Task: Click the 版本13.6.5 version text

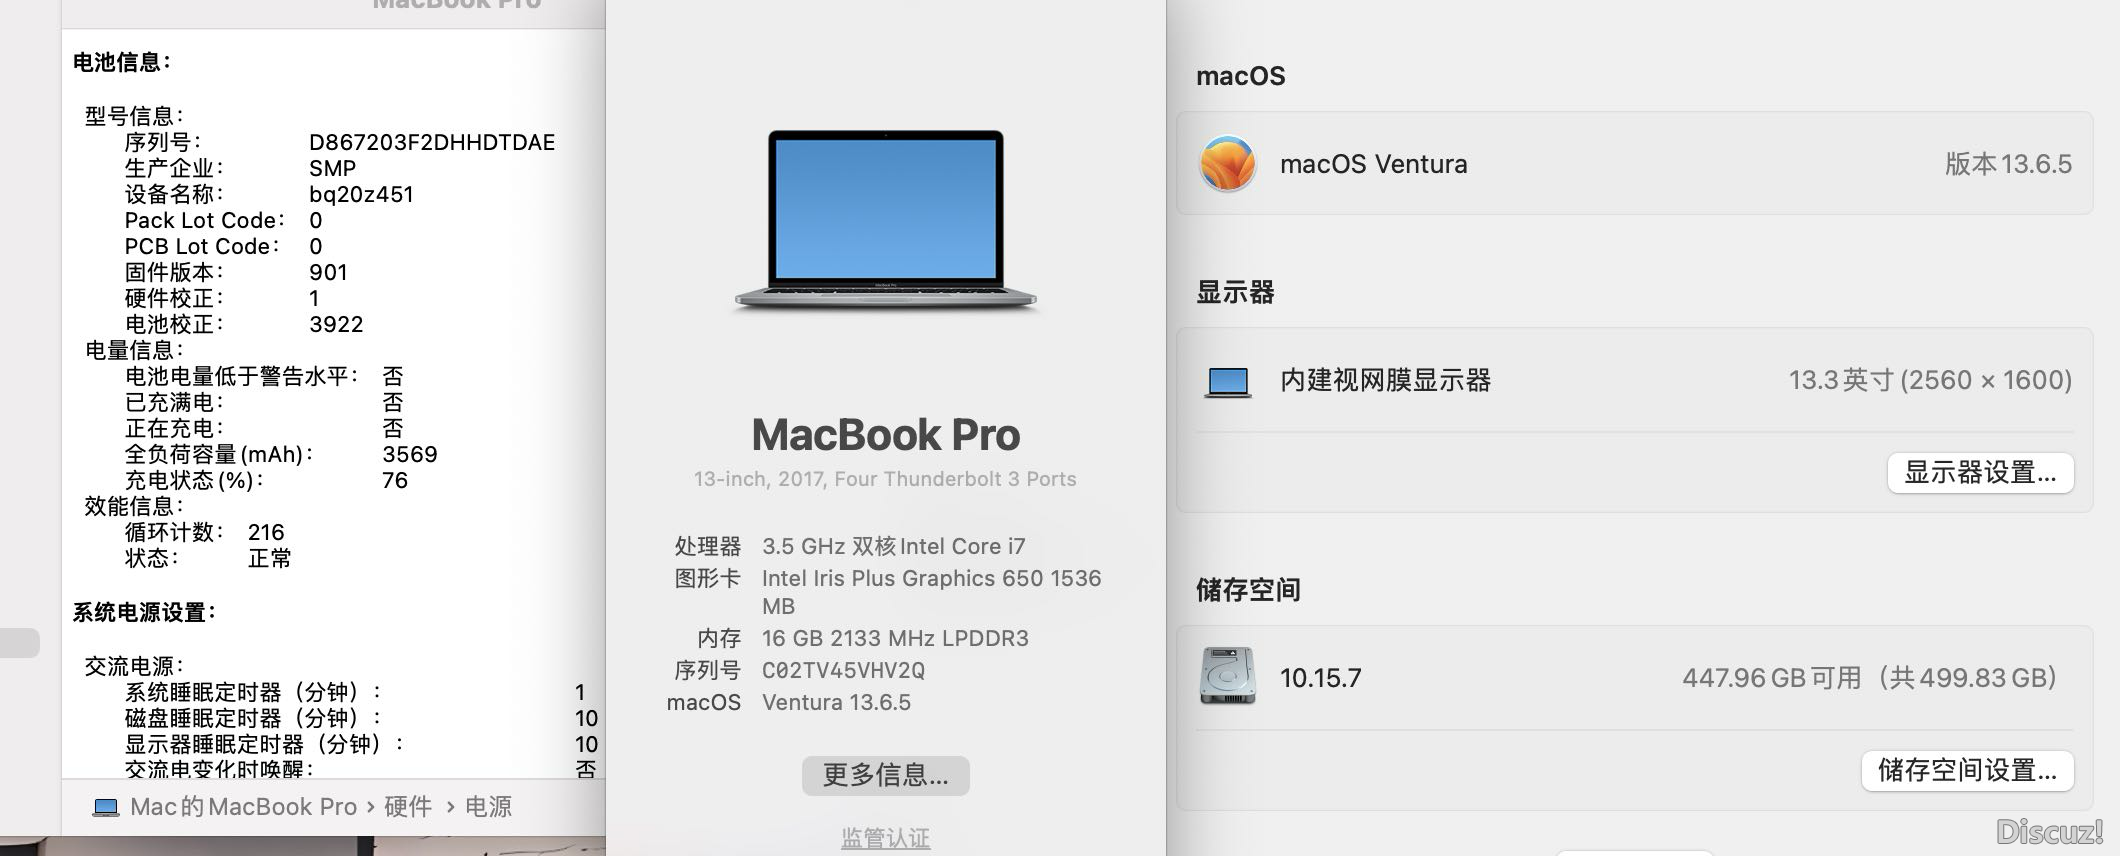Action: pyautogui.click(x=2008, y=164)
